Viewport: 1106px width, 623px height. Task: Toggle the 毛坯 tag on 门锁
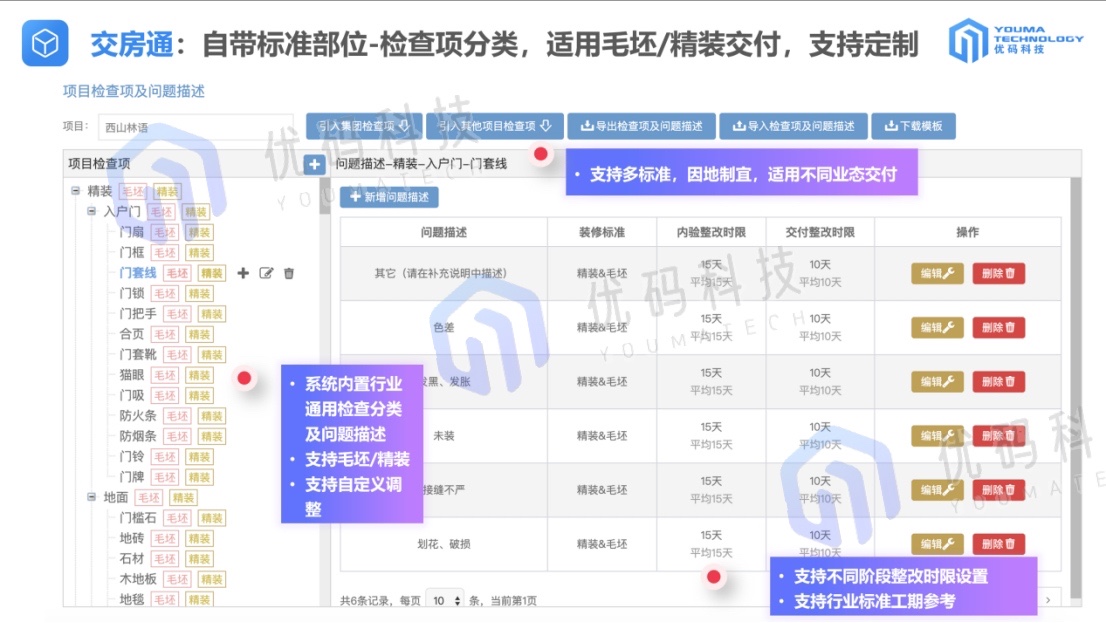(x=177, y=294)
